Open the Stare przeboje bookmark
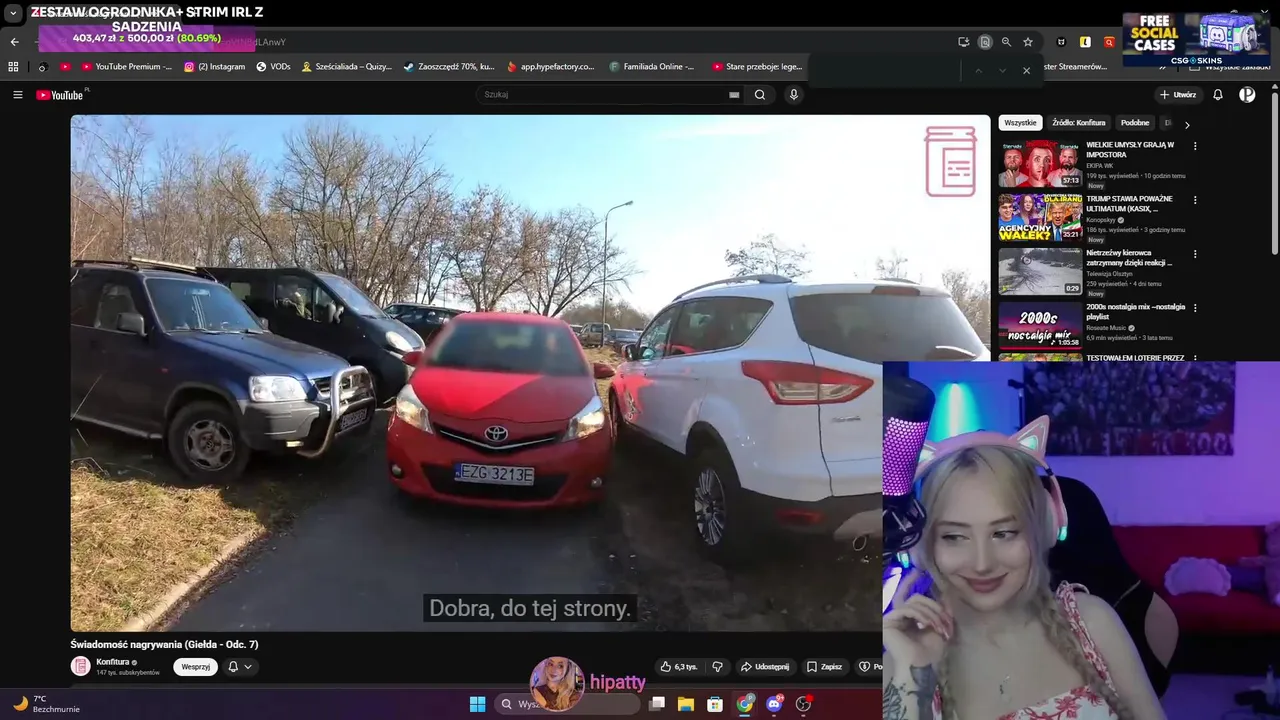Screen dimensions: 1280x720 [757, 67]
